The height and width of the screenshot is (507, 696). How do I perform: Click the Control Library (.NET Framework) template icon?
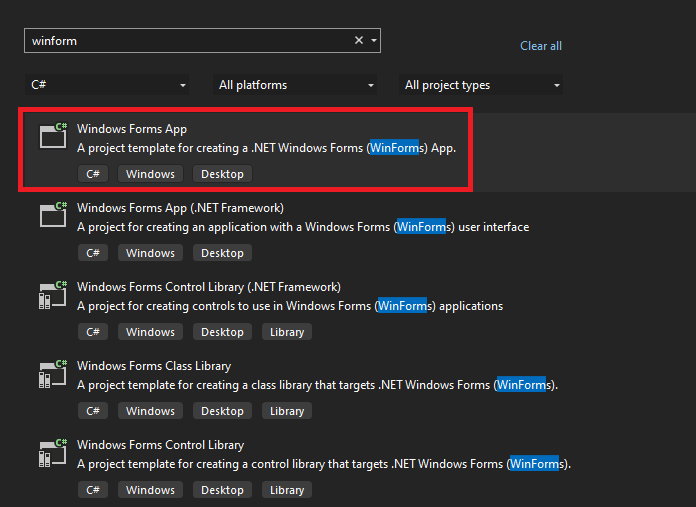pyautogui.click(x=53, y=293)
